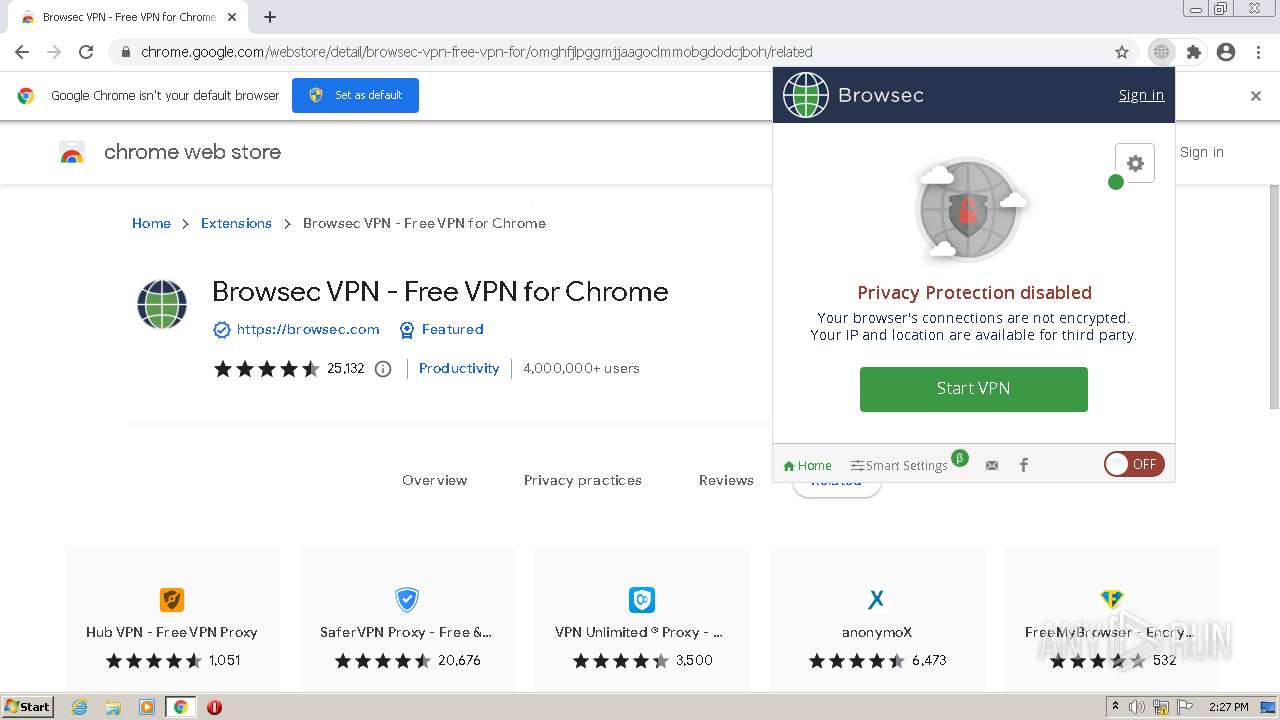1280x720 pixels.
Task: Open the Reviews tab
Action: pyautogui.click(x=726, y=480)
